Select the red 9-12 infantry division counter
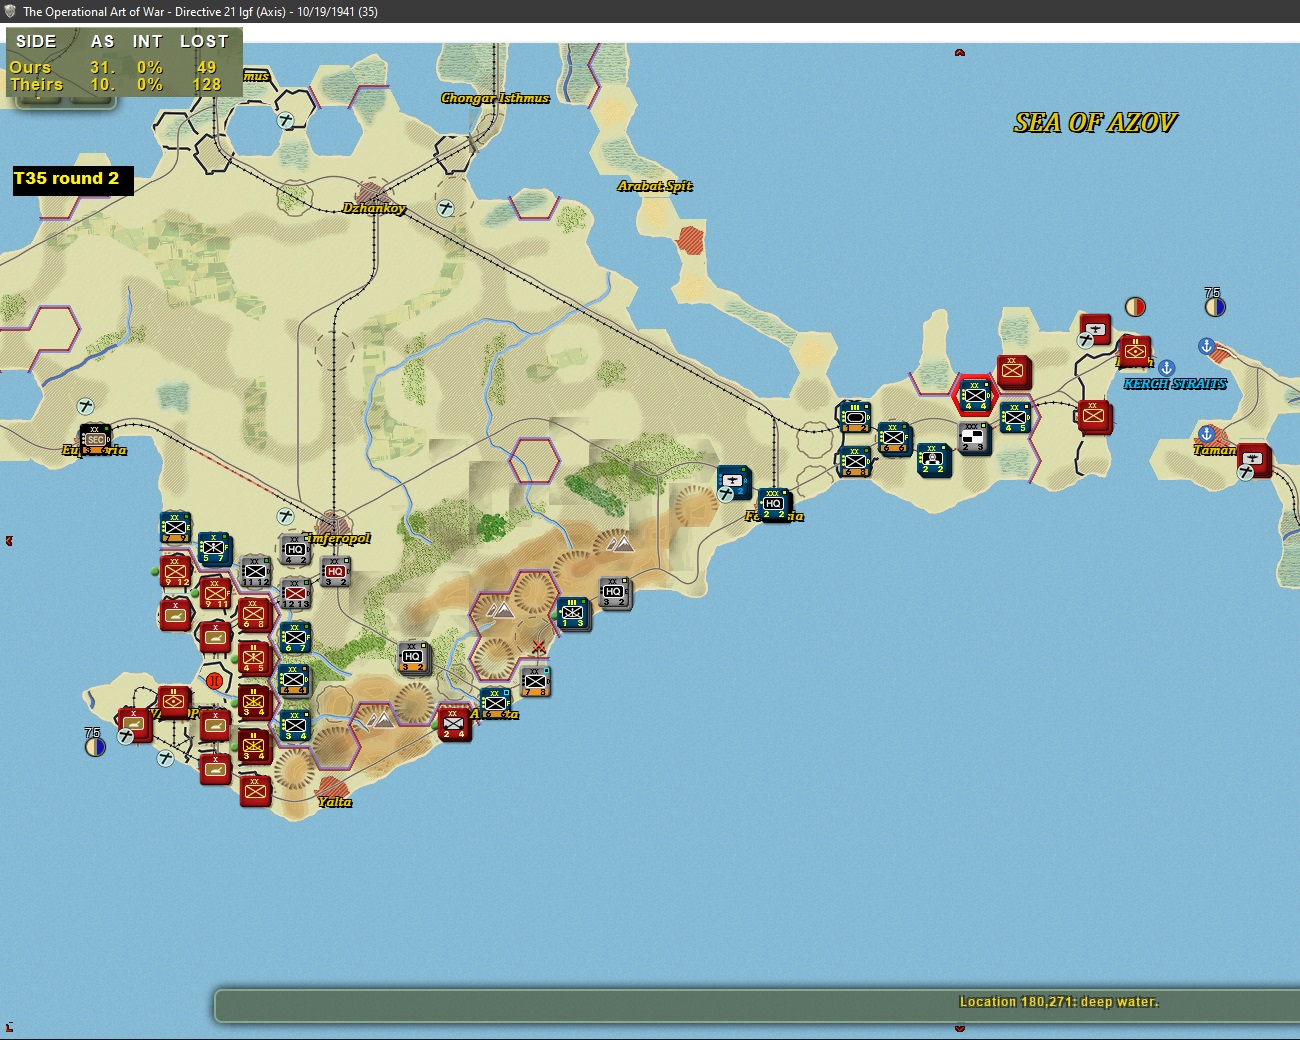This screenshot has width=1300, height=1040. click(x=176, y=571)
